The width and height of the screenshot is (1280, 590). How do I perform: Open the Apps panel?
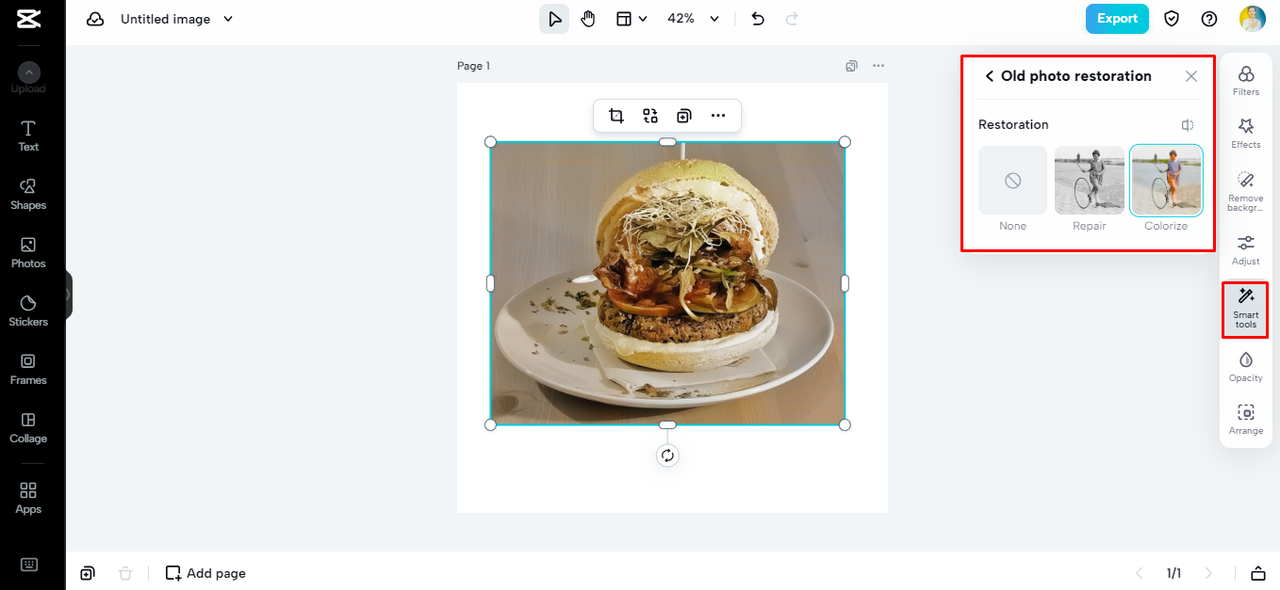pos(28,498)
